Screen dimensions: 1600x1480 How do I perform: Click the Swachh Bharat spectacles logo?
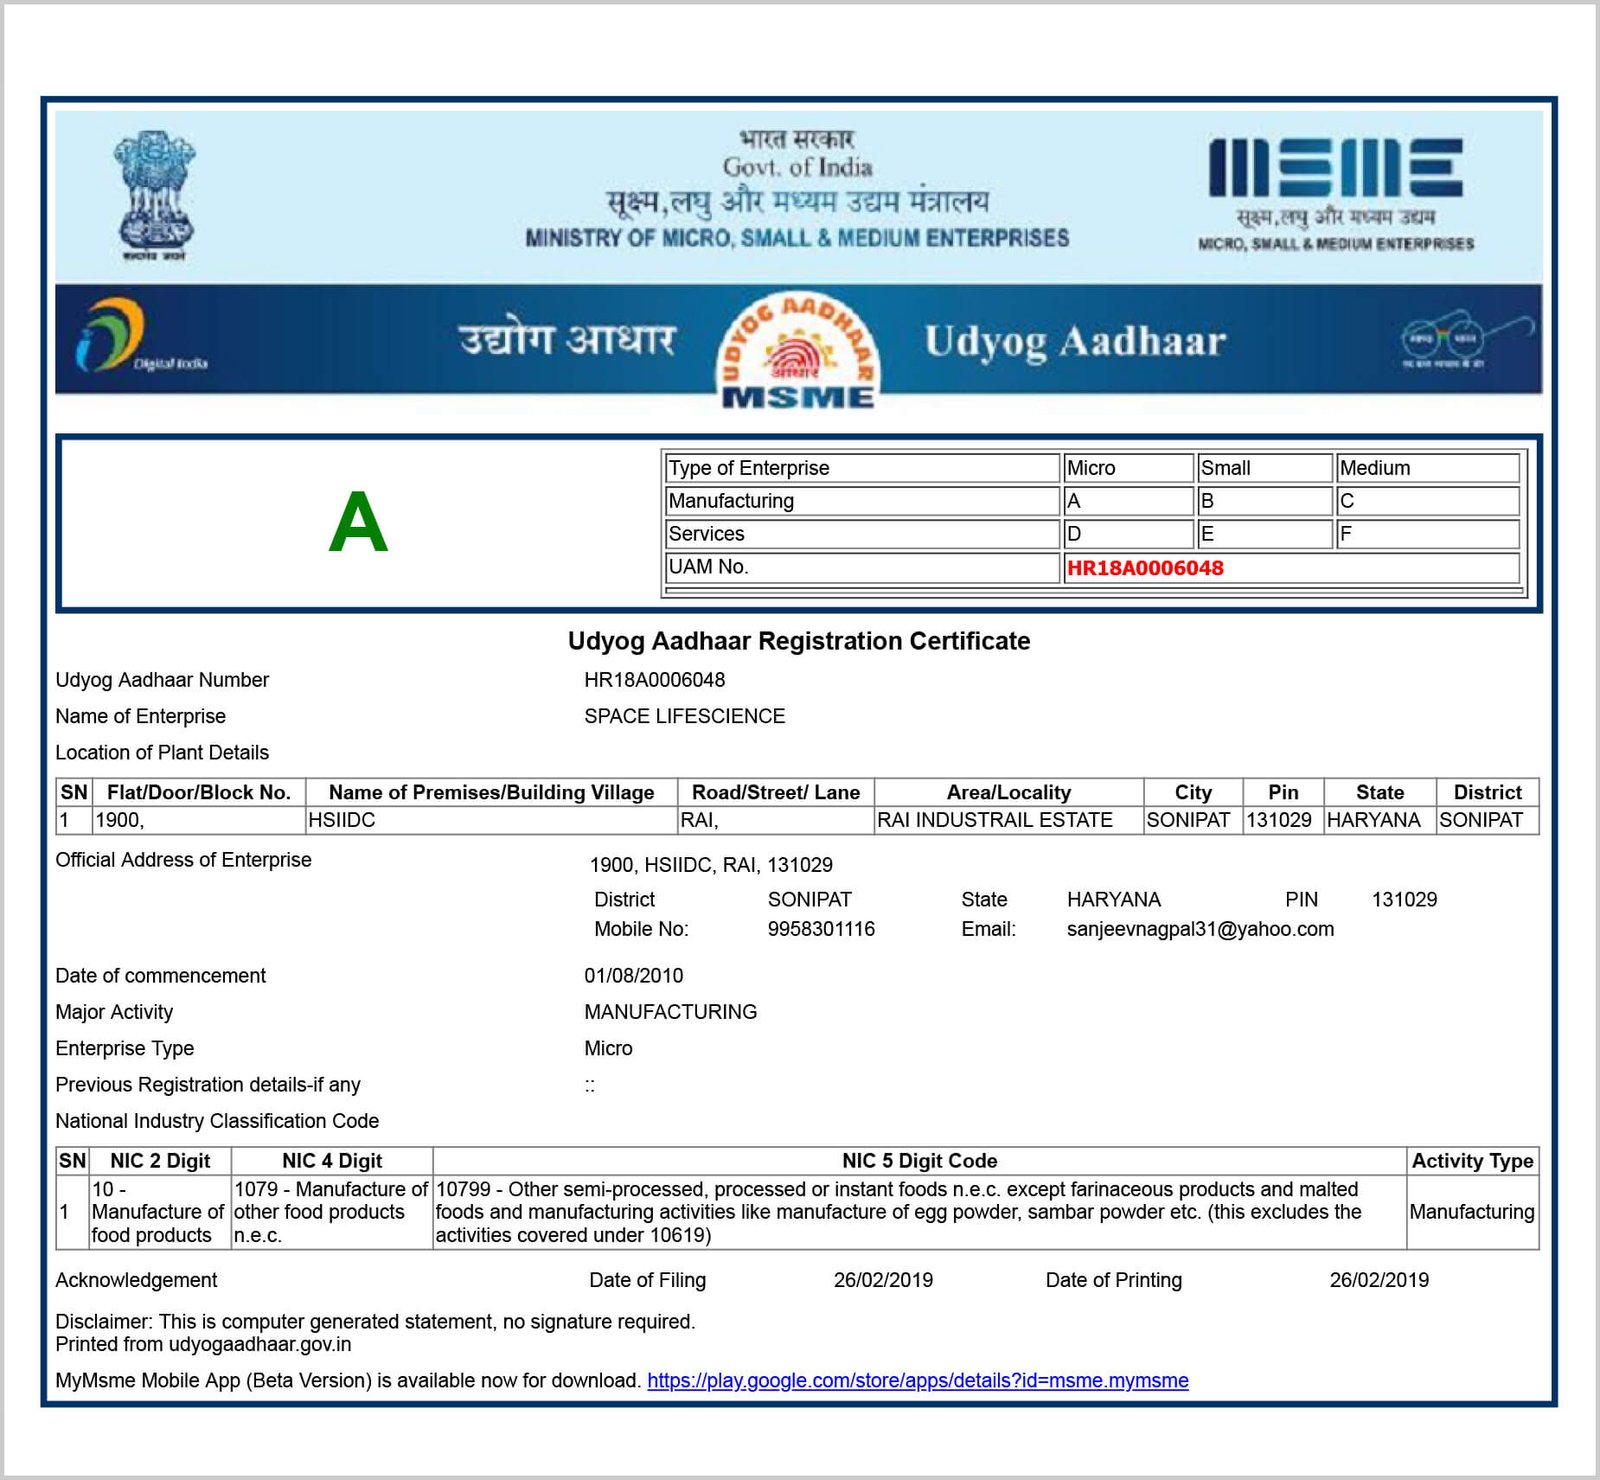[1466, 342]
